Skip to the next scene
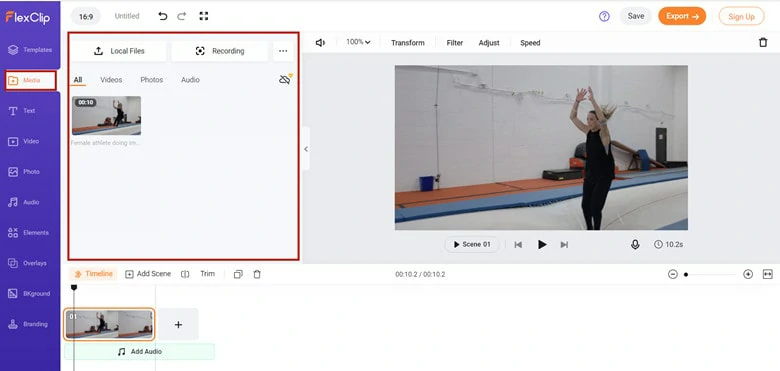The image size is (780, 371). (x=564, y=245)
